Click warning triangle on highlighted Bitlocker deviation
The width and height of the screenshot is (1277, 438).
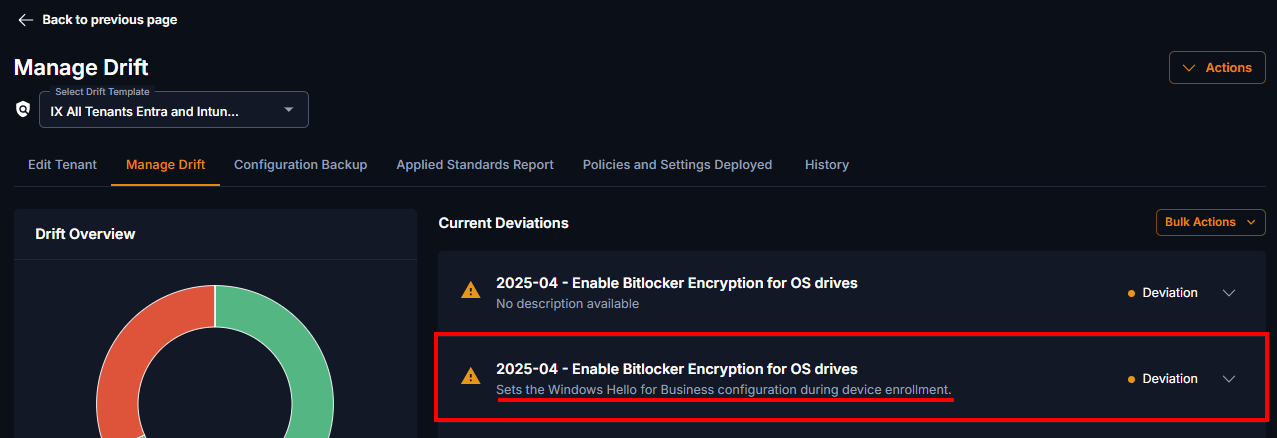coord(470,377)
